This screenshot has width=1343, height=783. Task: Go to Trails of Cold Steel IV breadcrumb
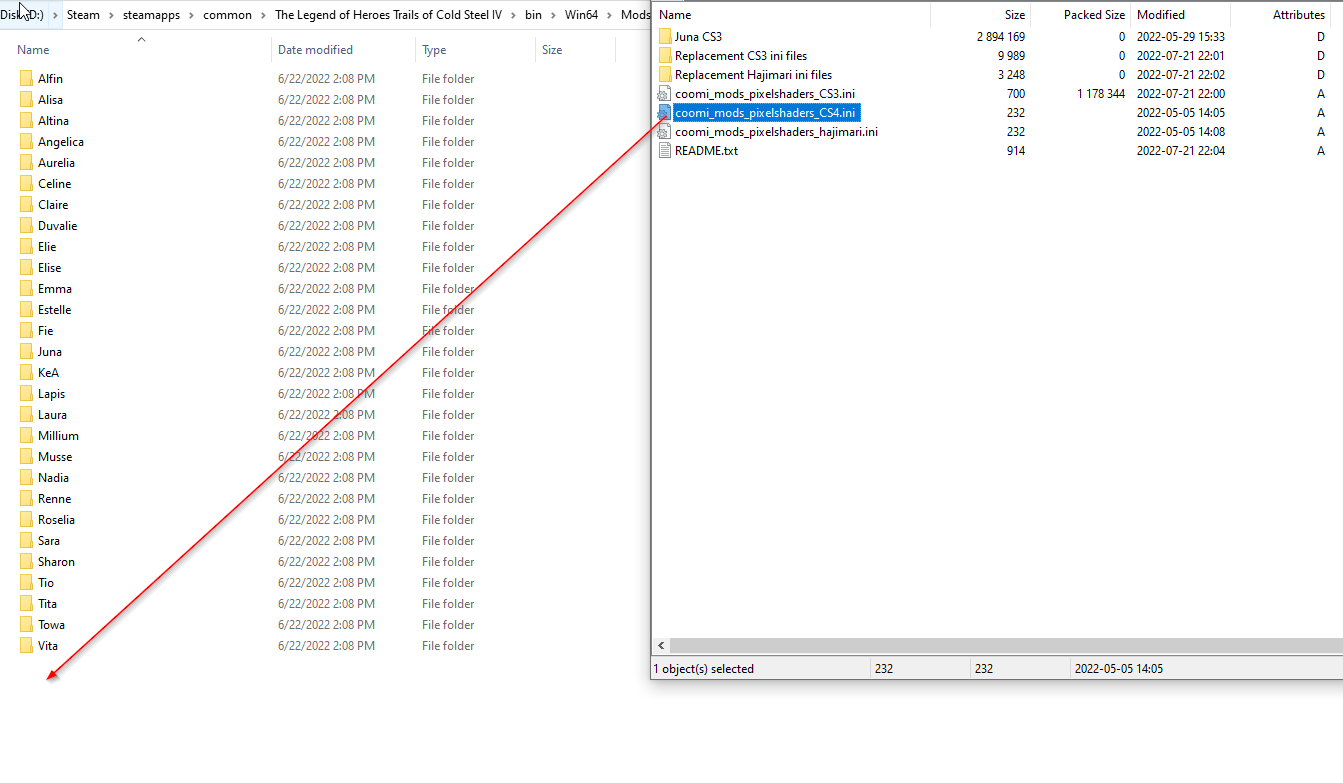click(x=388, y=15)
